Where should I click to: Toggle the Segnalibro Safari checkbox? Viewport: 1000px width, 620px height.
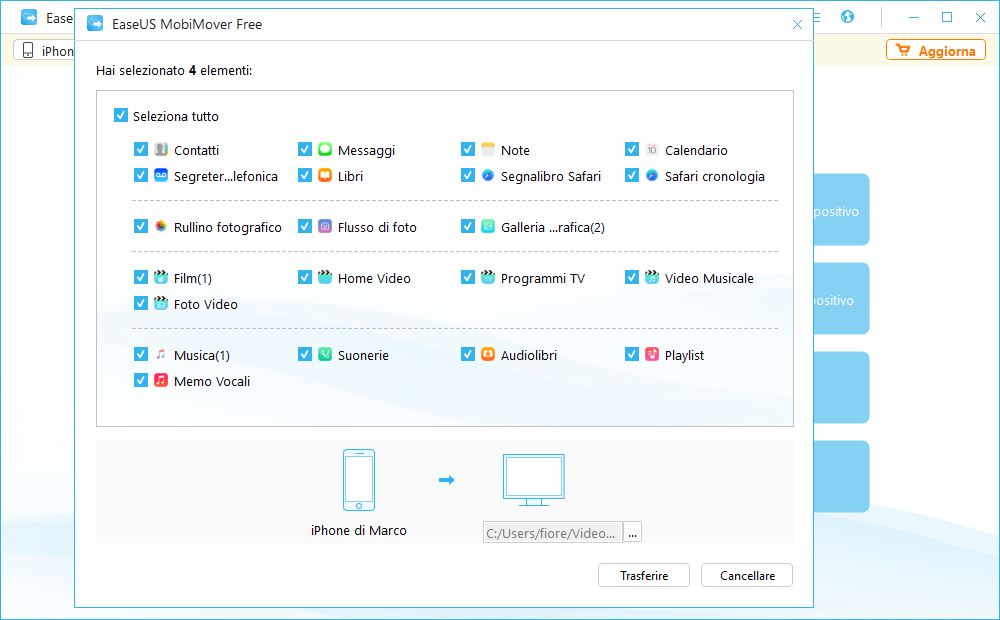click(x=468, y=175)
